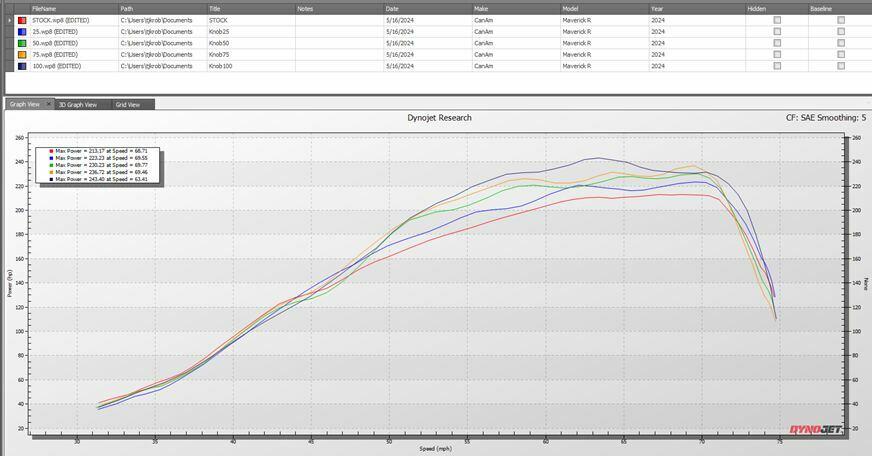Image resolution: width=872 pixels, height=456 pixels.
Task: Set the Knob50 run as Baseline
Action: coord(841,43)
